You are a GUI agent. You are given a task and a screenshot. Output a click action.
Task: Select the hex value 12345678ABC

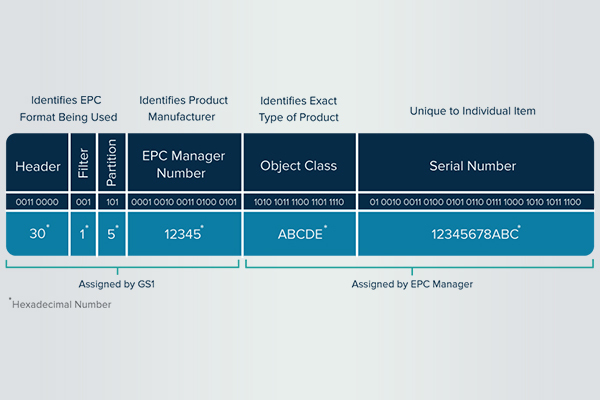[x=475, y=233]
